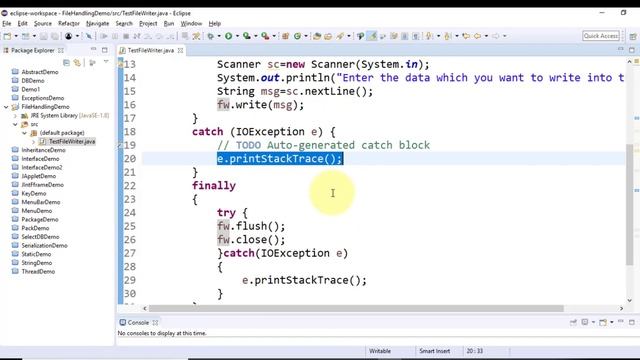The height and width of the screenshot is (360, 640).
Task: Select the ThreadDemo project
Action: point(38,271)
